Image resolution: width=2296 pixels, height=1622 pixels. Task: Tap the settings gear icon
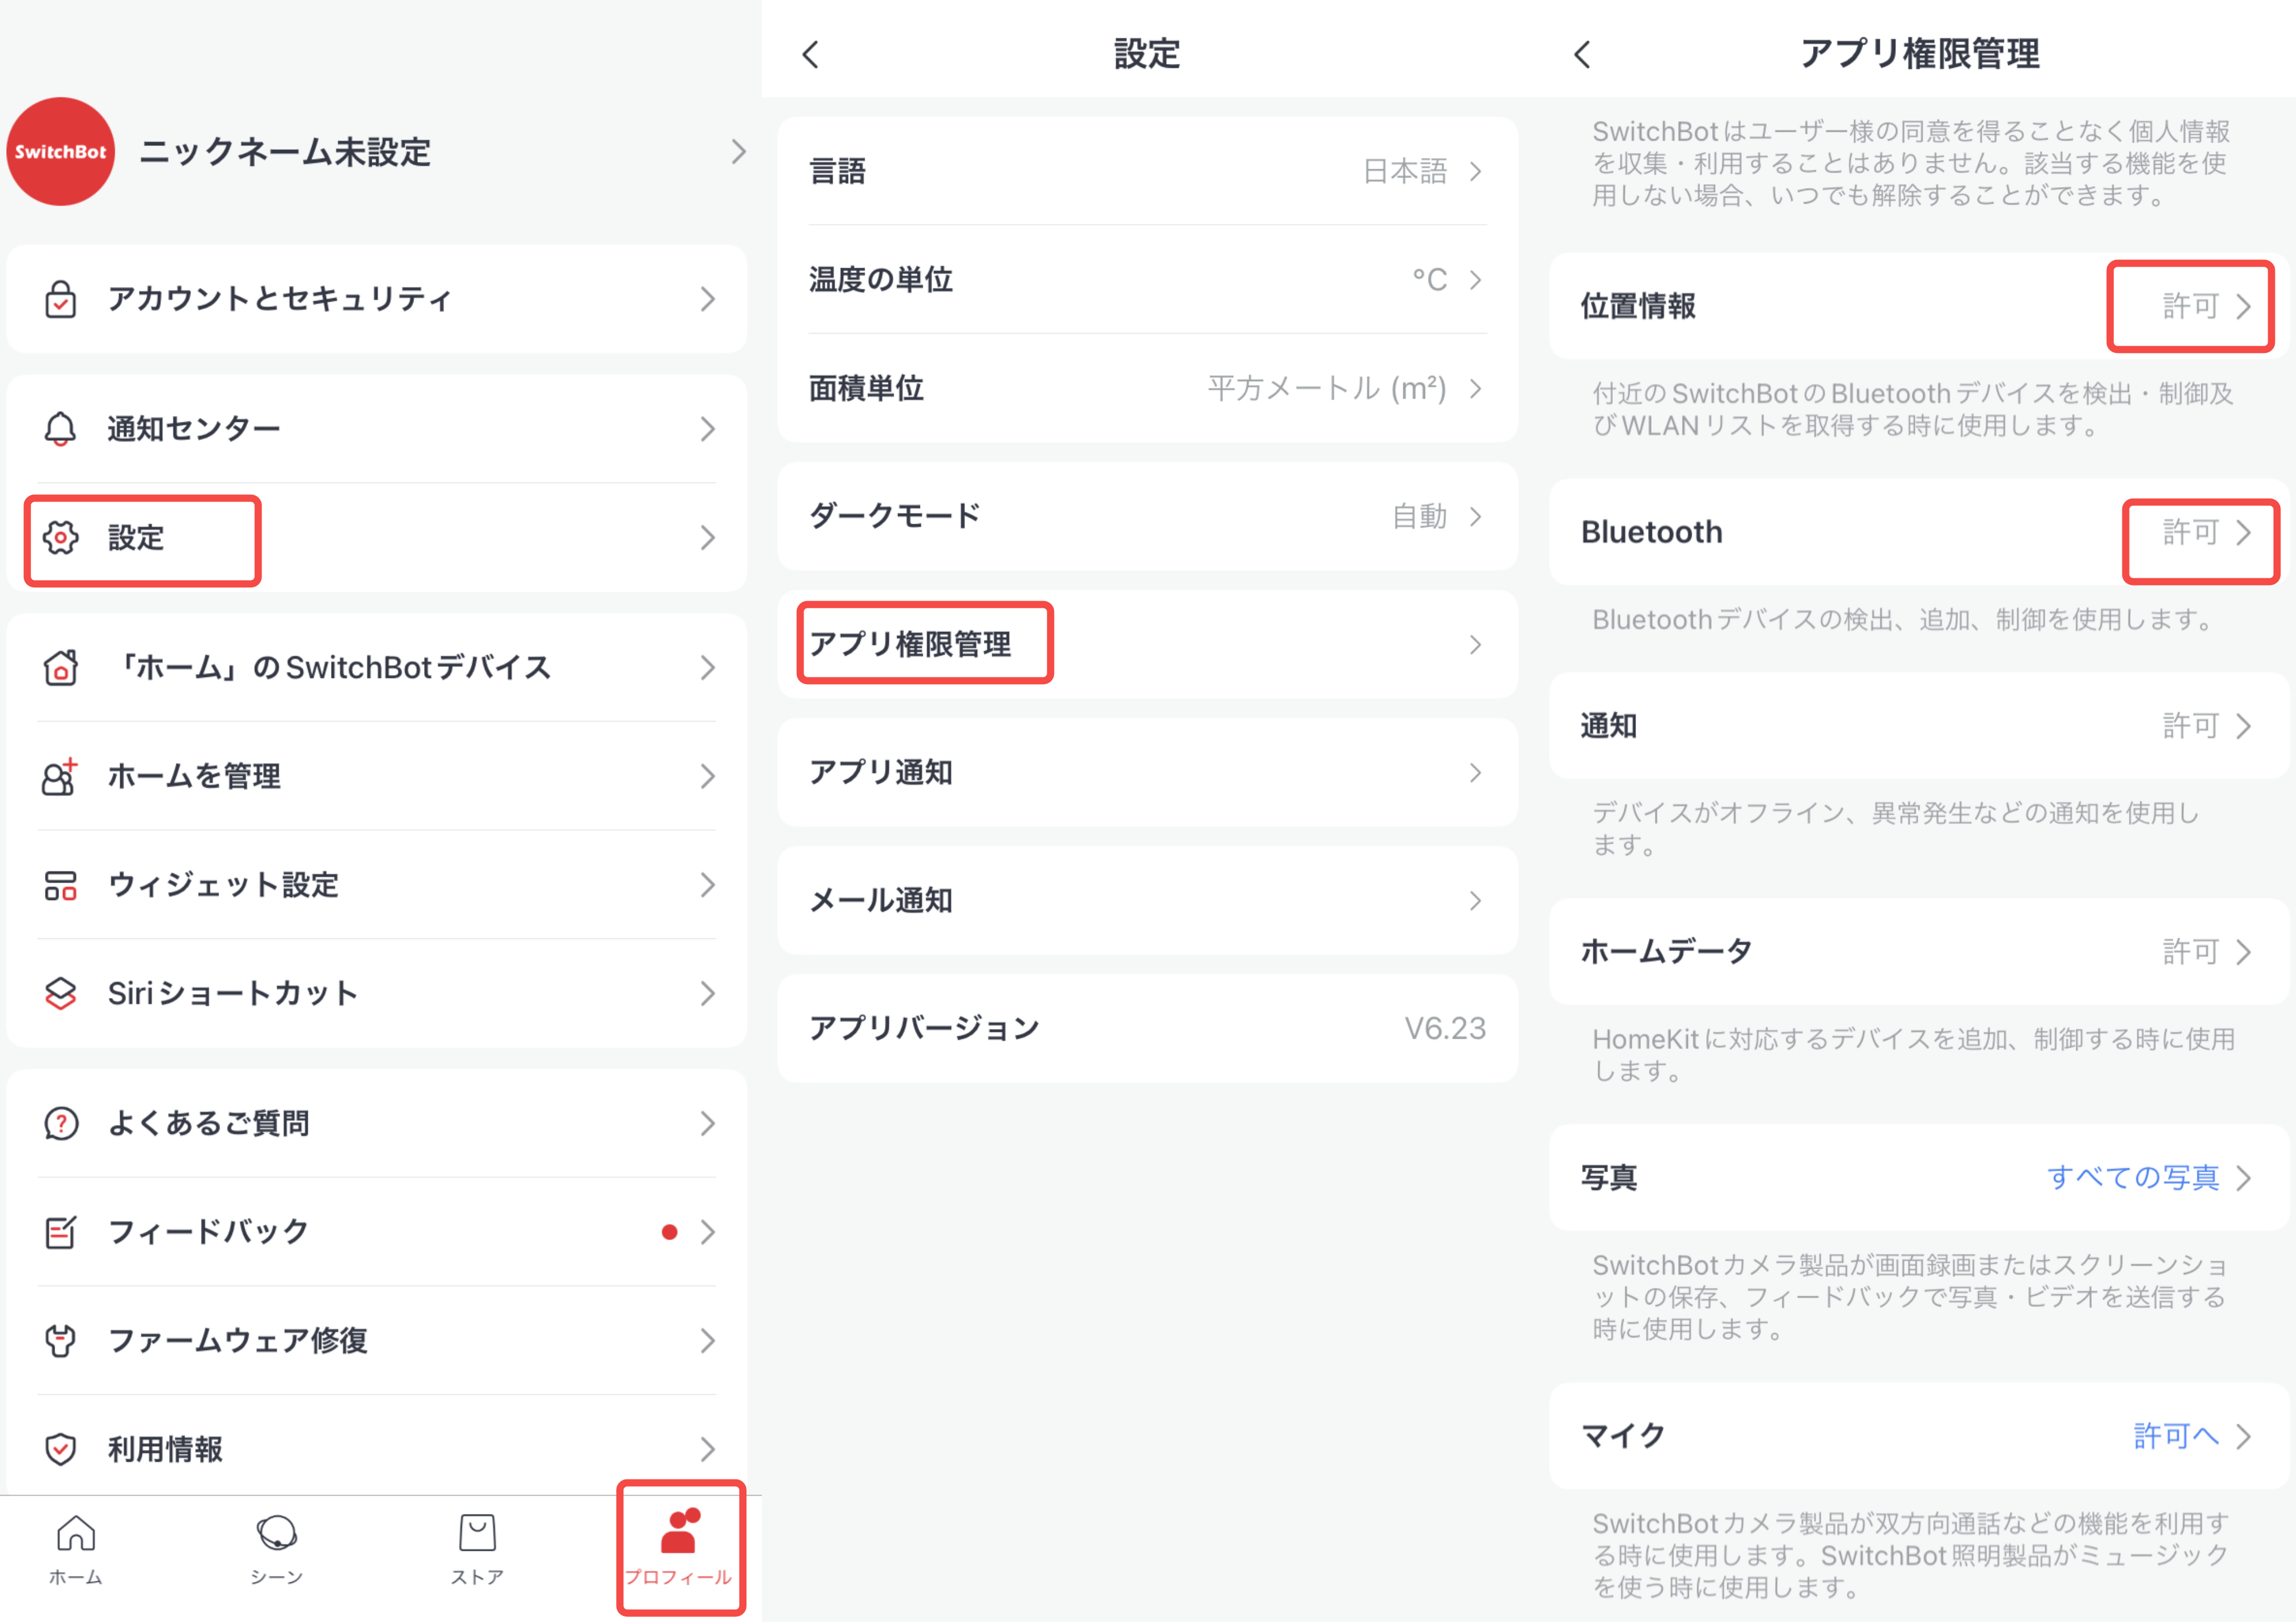click(61, 538)
